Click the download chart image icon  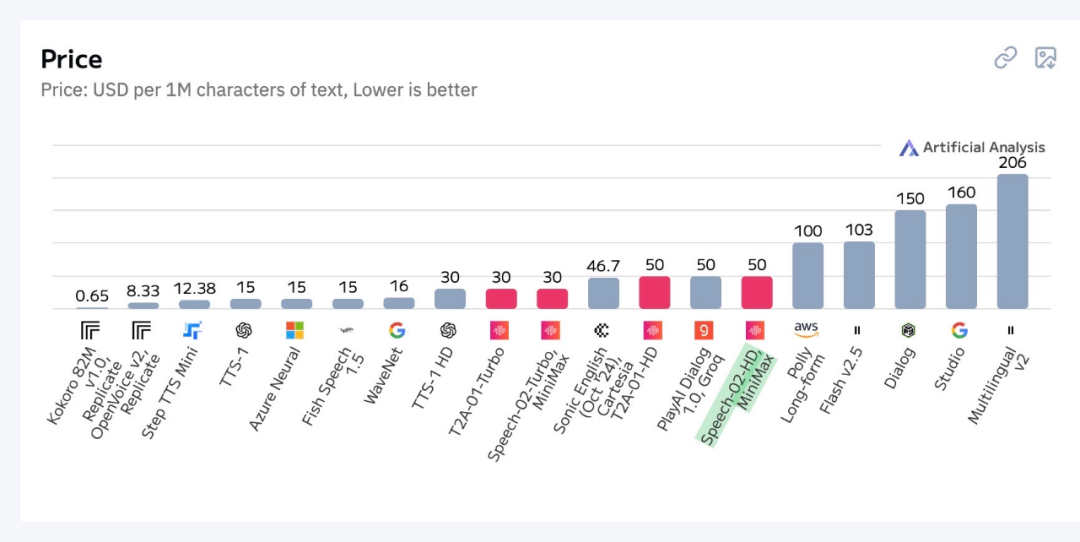[1045, 58]
